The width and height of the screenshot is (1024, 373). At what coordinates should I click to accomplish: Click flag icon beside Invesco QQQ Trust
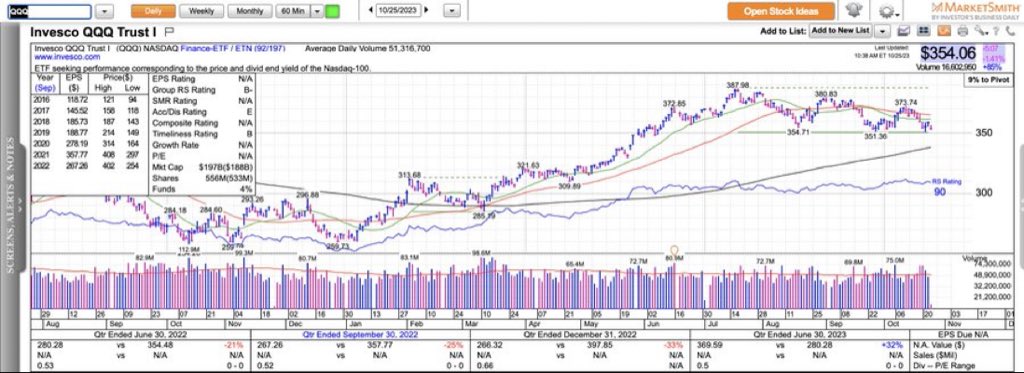[x=169, y=31]
